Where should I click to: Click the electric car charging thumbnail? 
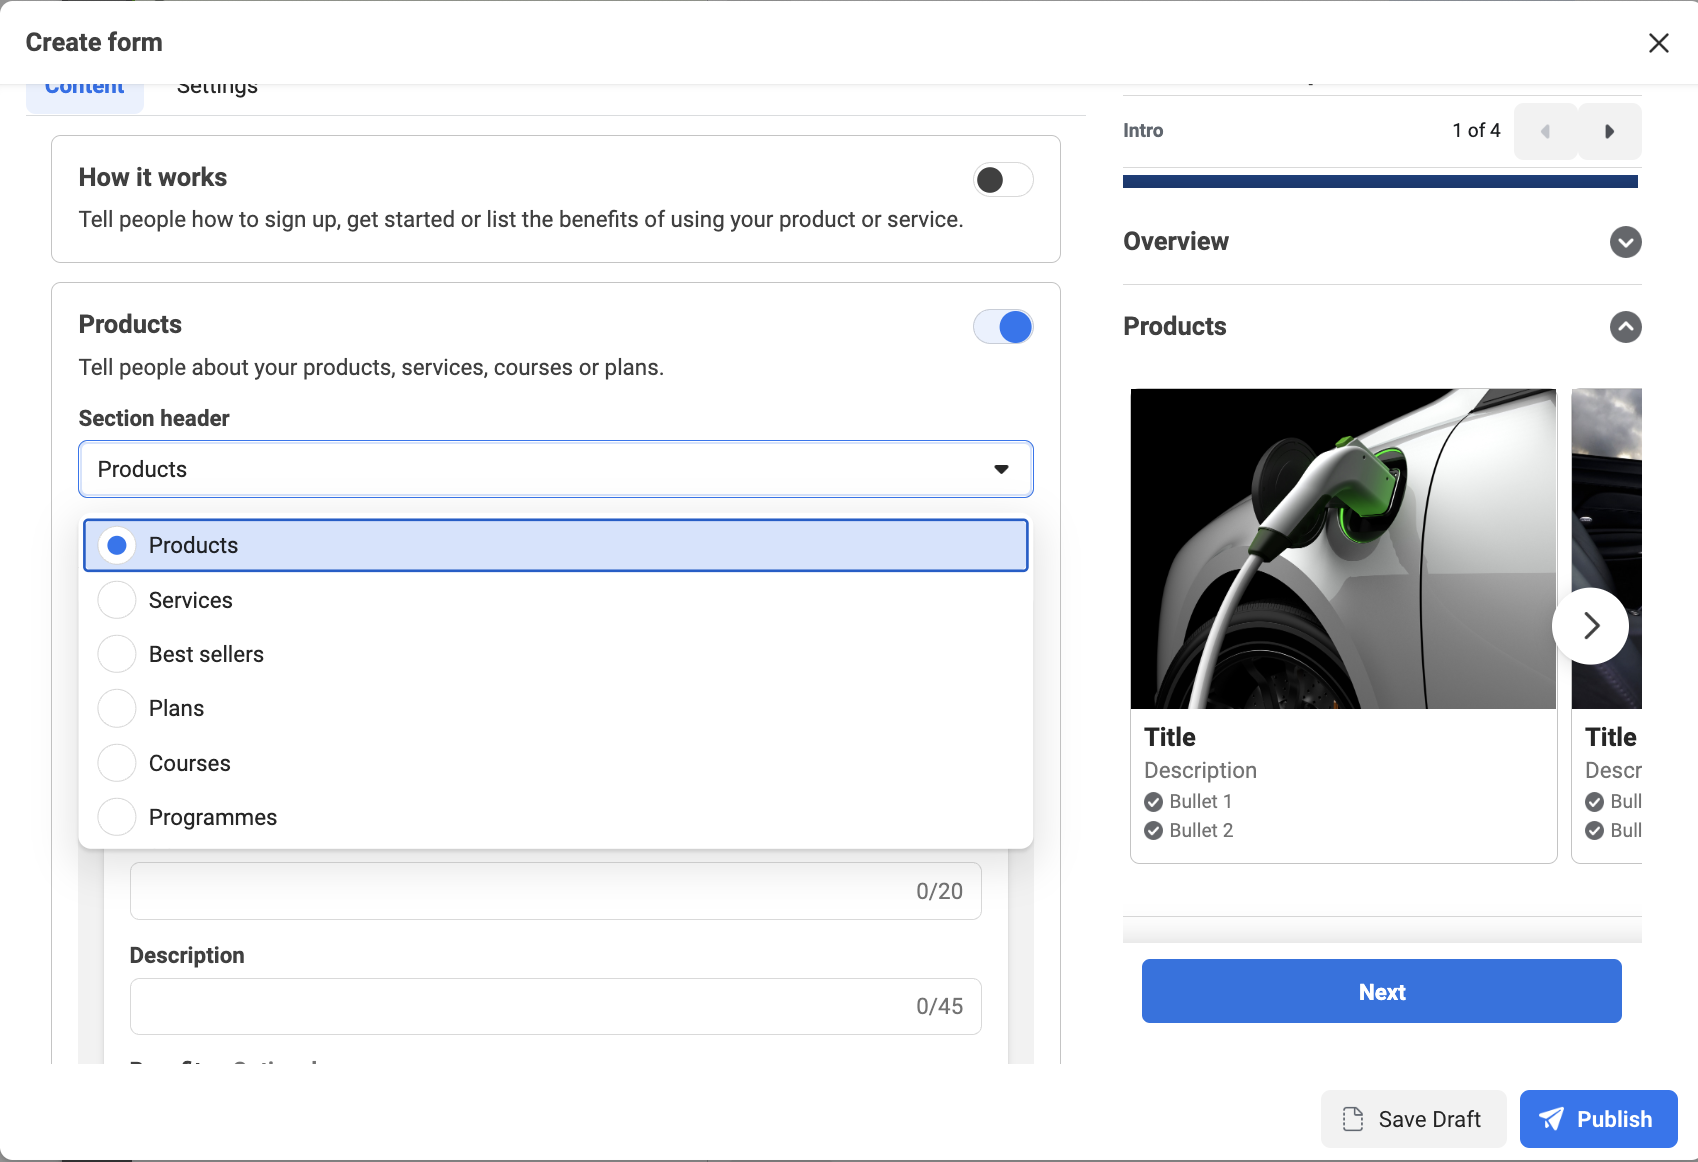click(1343, 548)
